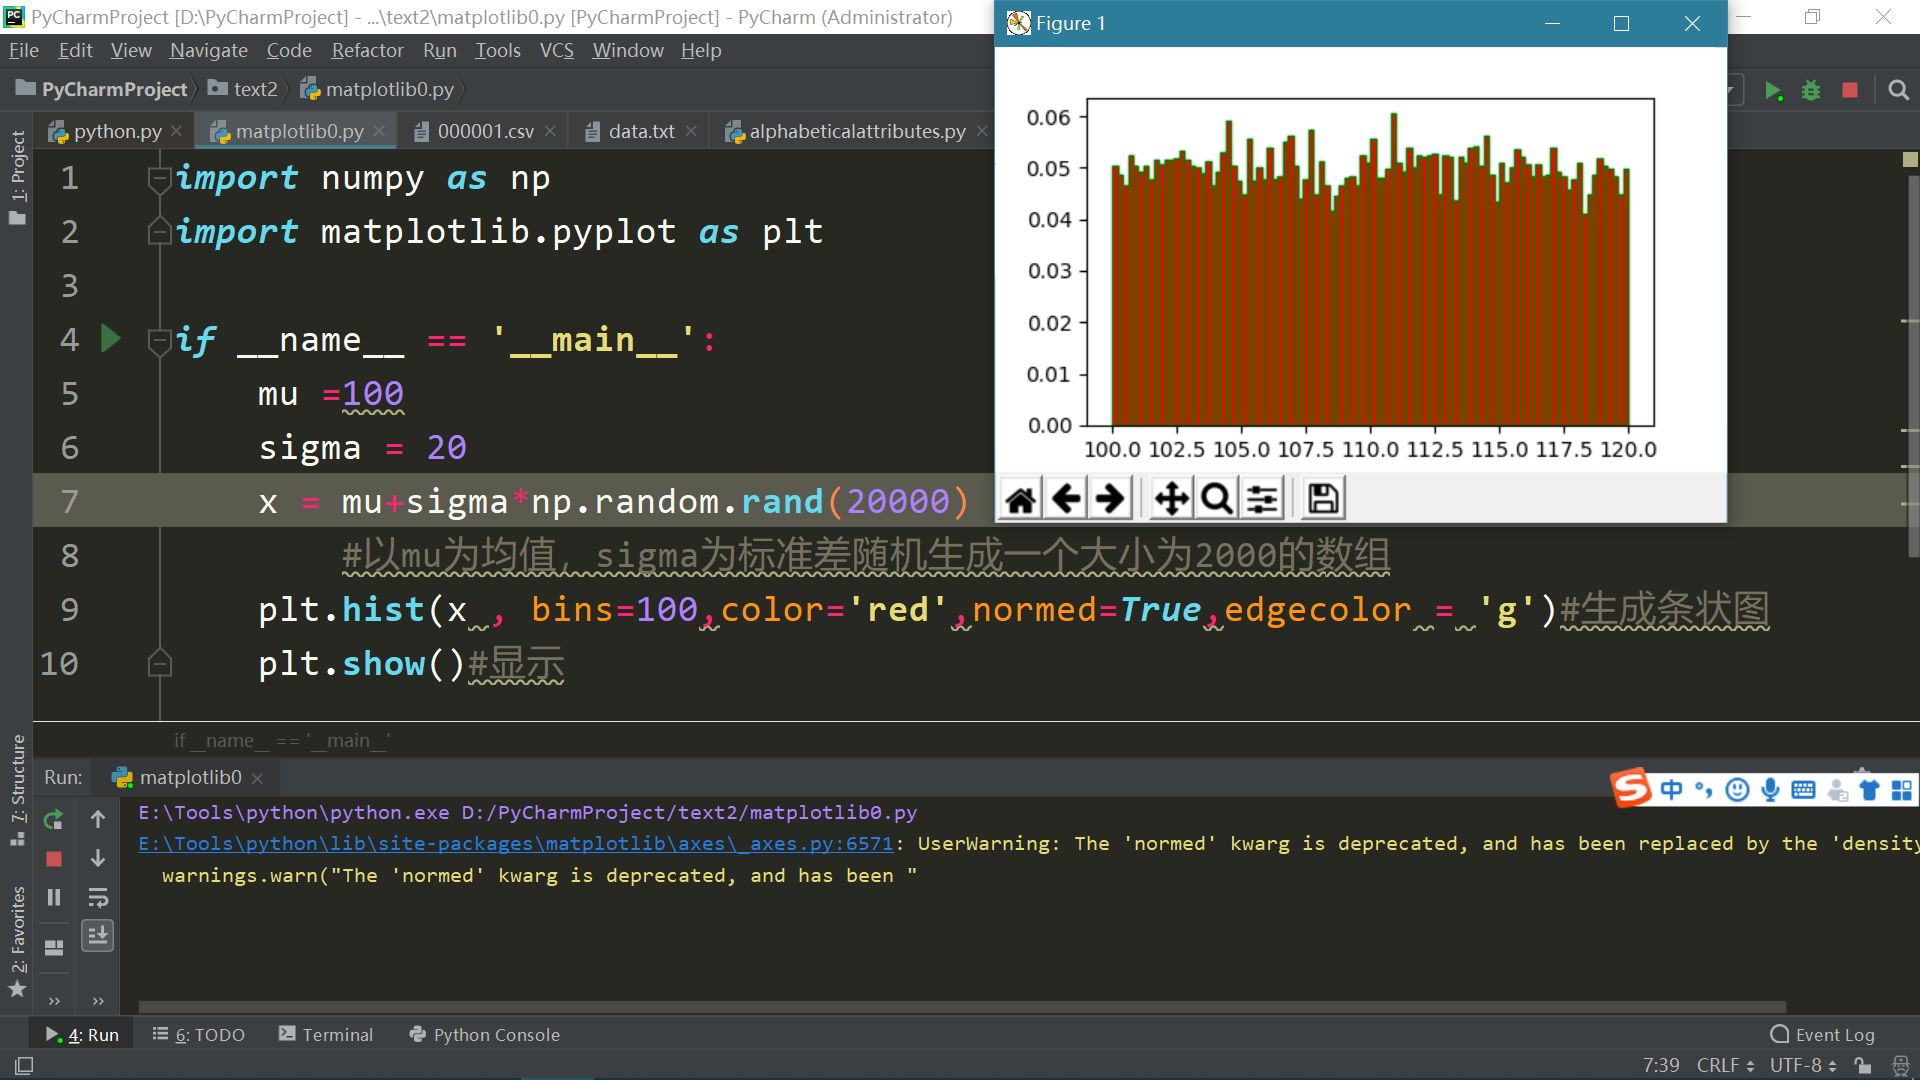
Task: Run the program with green play button
Action: pyautogui.click(x=1774, y=90)
